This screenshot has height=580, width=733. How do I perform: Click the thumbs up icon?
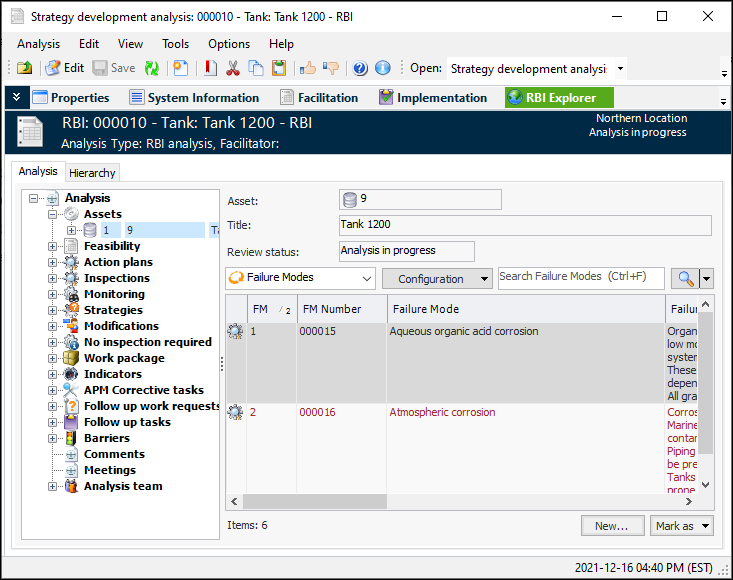pos(308,68)
